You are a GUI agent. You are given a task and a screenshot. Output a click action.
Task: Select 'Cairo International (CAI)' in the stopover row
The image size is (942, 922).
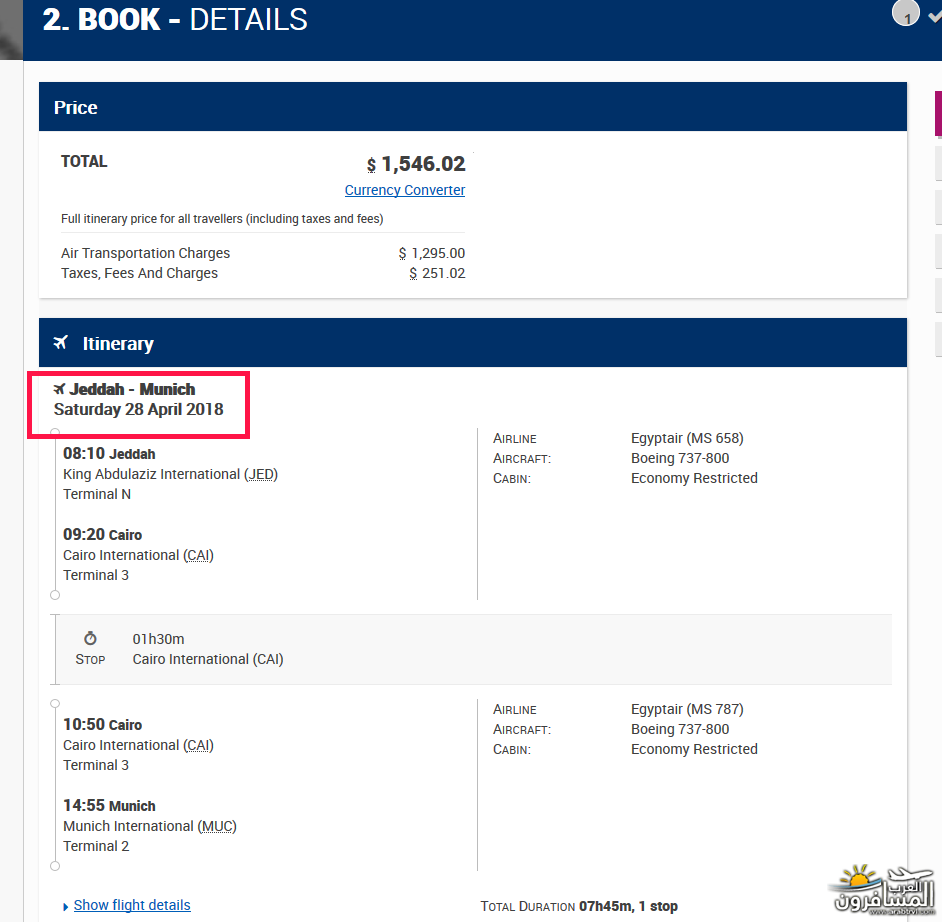(x=208, y=659)
